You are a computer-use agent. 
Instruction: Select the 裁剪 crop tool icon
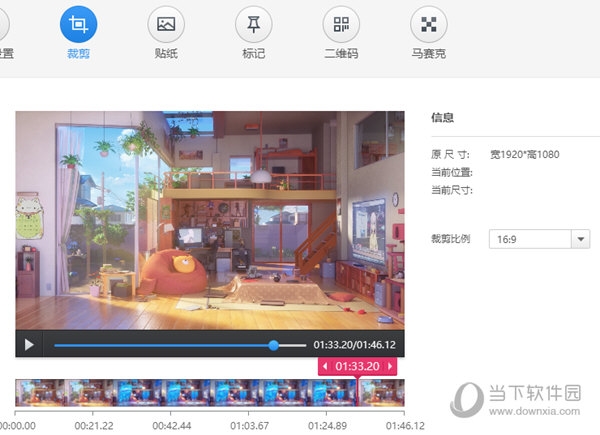click(x=78, y=24)
